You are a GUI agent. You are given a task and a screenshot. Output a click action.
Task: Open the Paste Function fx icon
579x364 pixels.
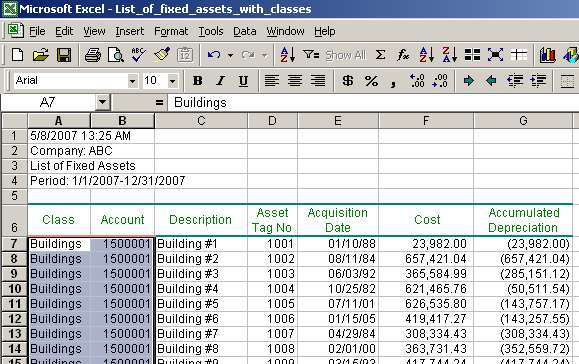(403, 55)
